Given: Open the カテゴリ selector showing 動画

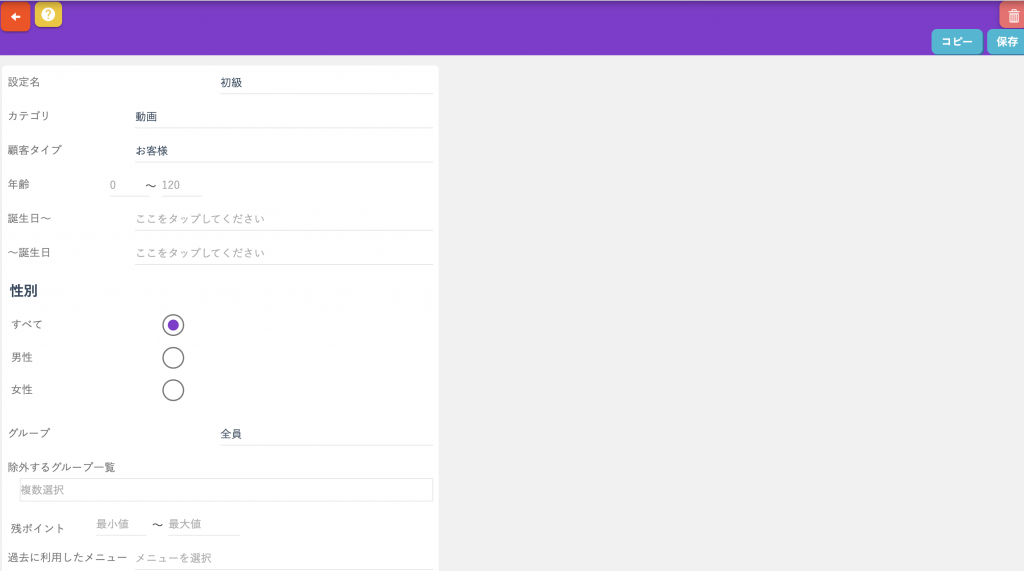Looking at the screenshot, I should [283, 117].
